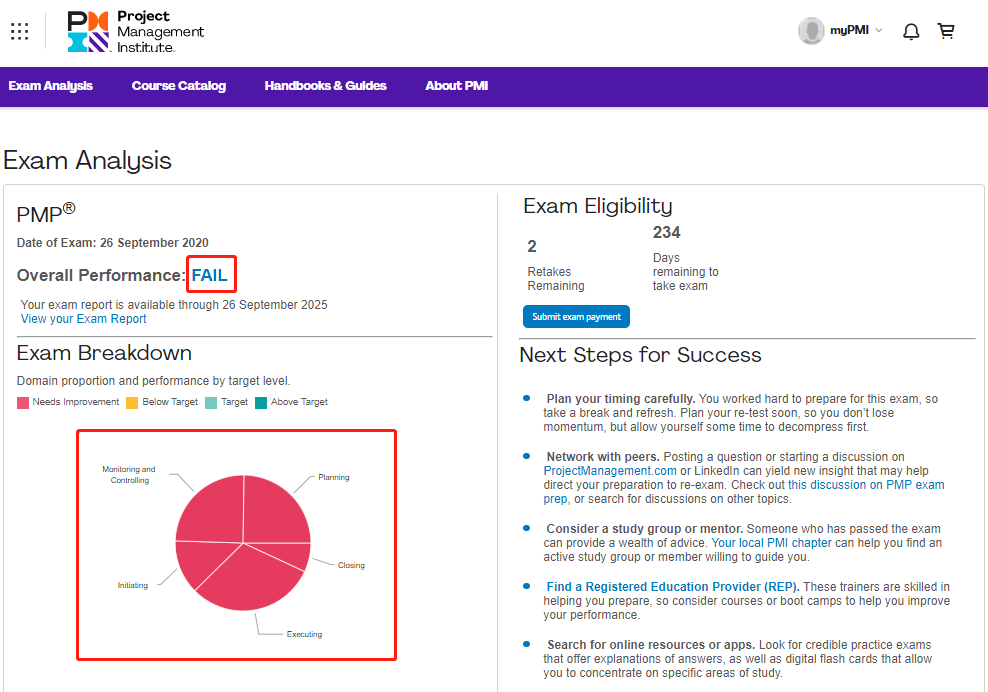The width and height of the screenshot is (988, 692).
Task: Open the View your Exam Report link
Action: pos(84,319)
